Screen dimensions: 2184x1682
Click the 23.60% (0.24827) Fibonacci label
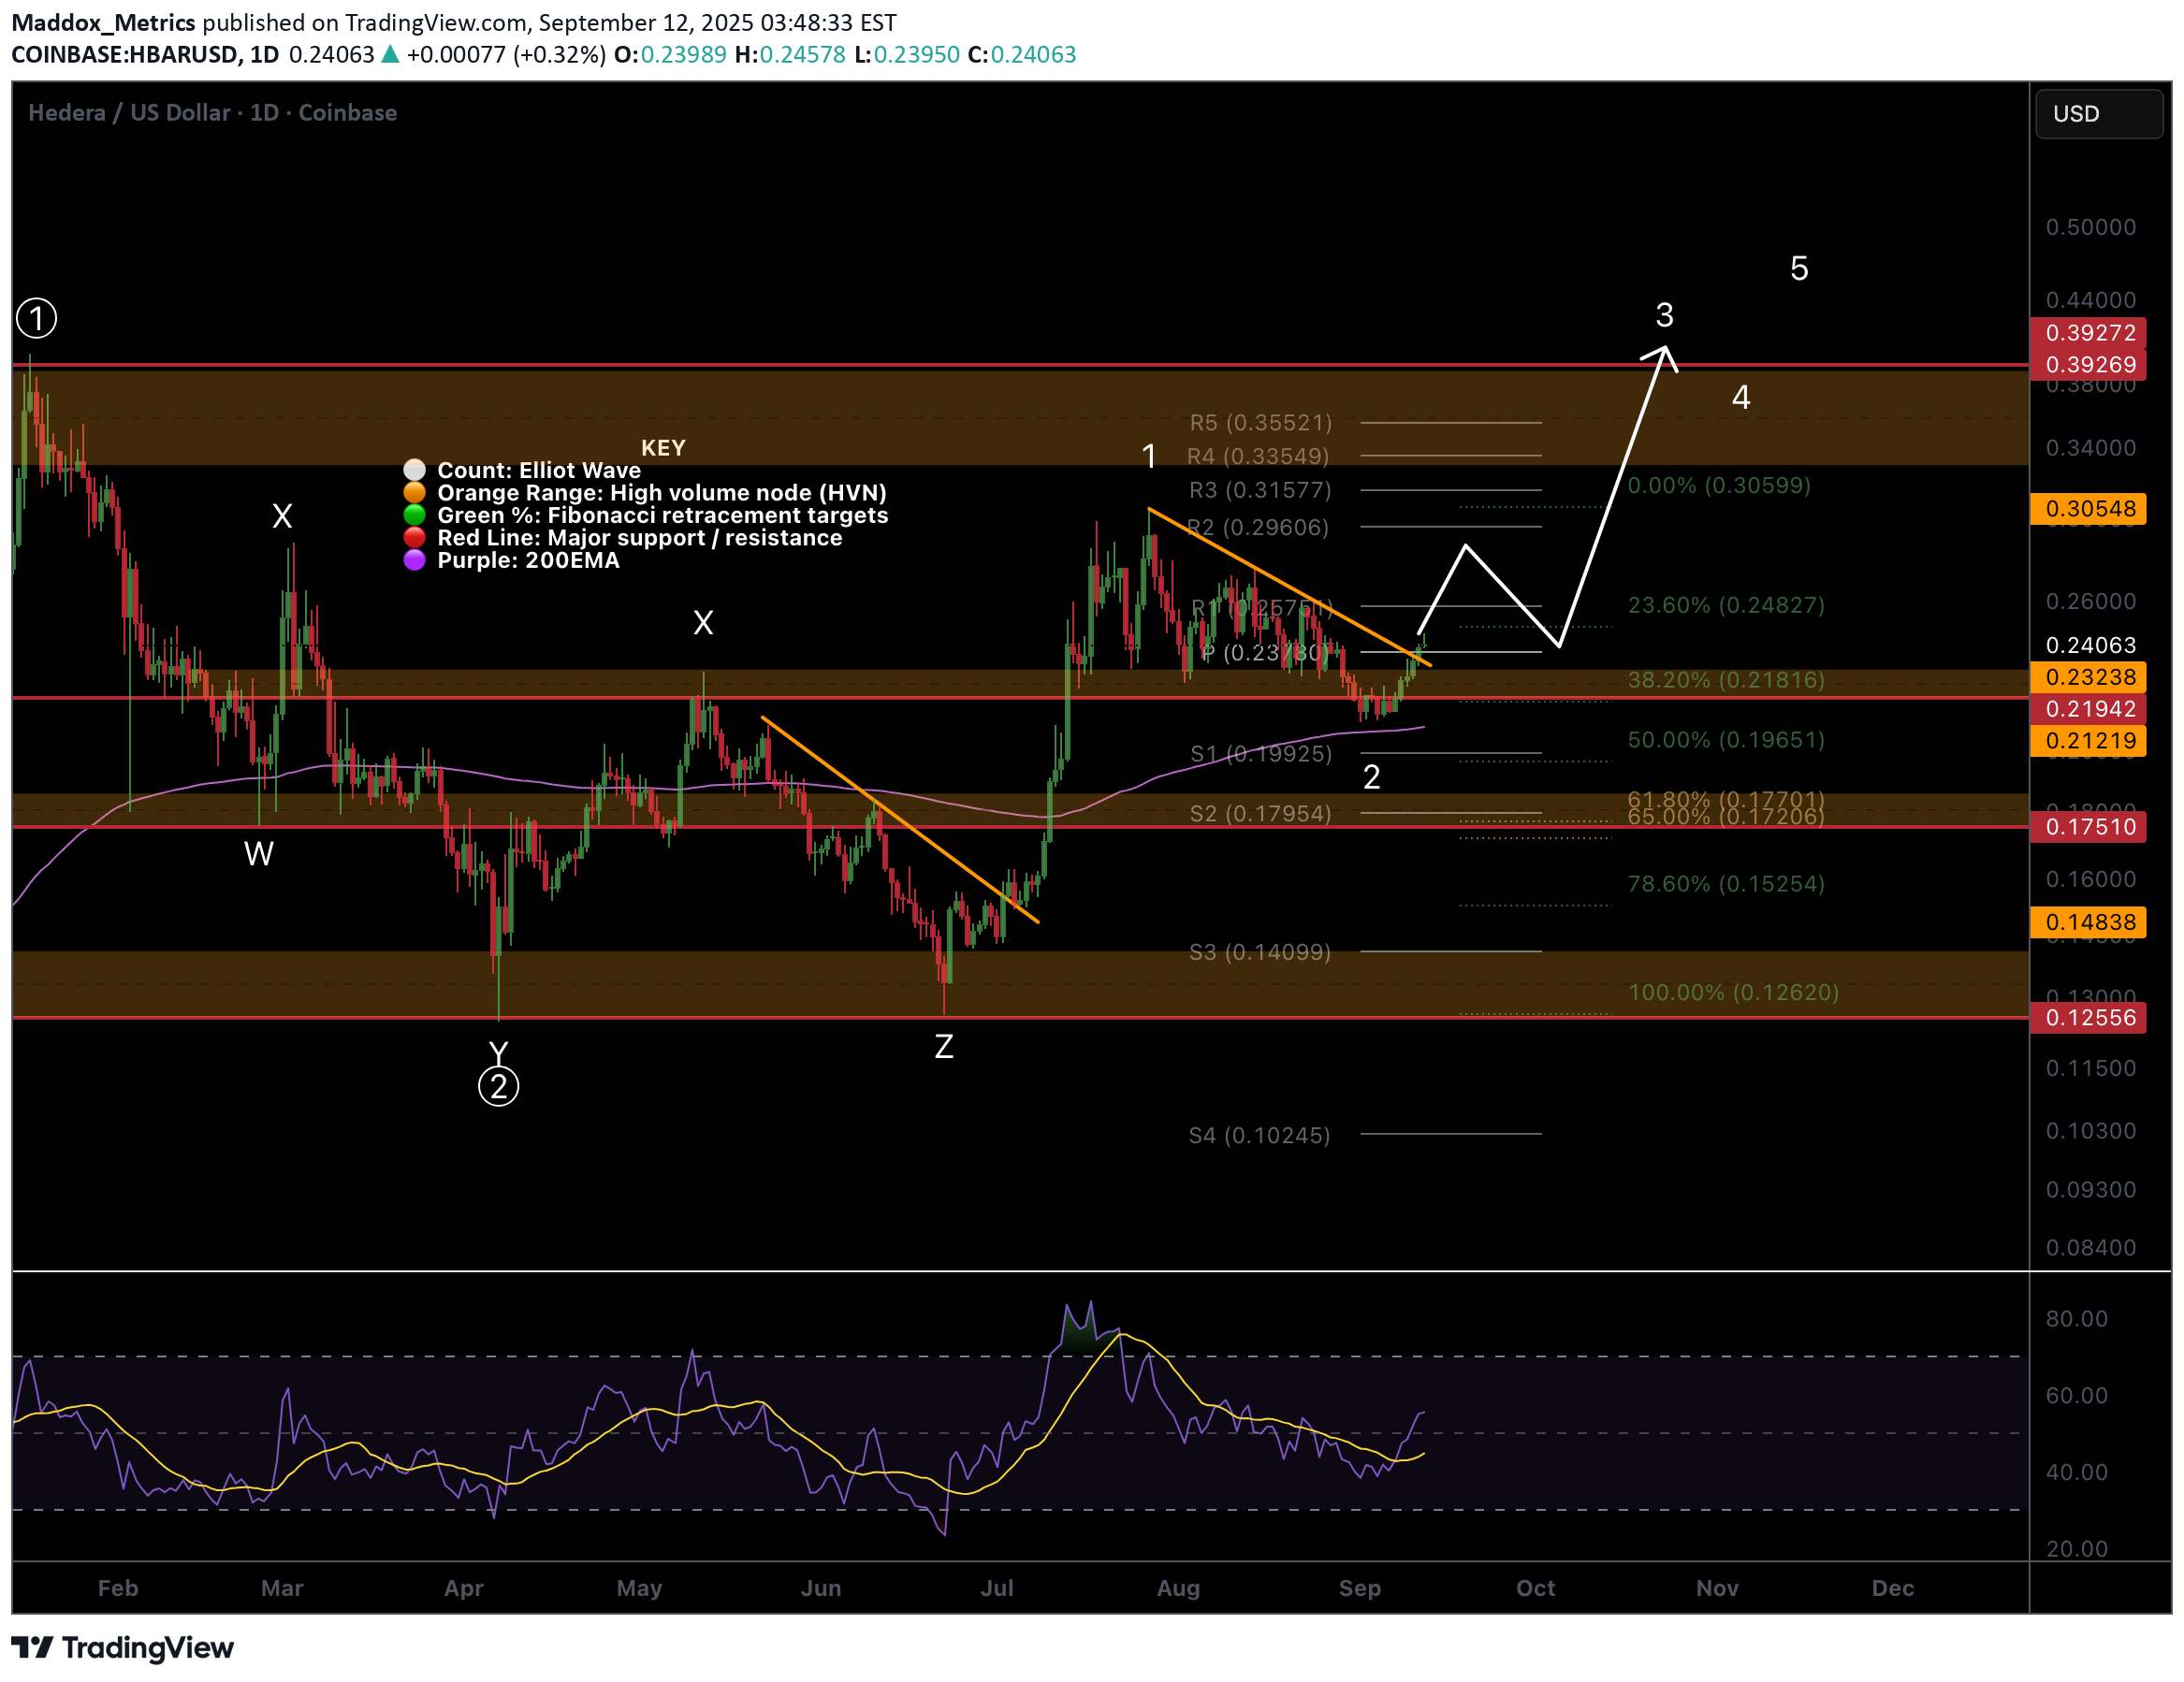(x=1727, y=605)
